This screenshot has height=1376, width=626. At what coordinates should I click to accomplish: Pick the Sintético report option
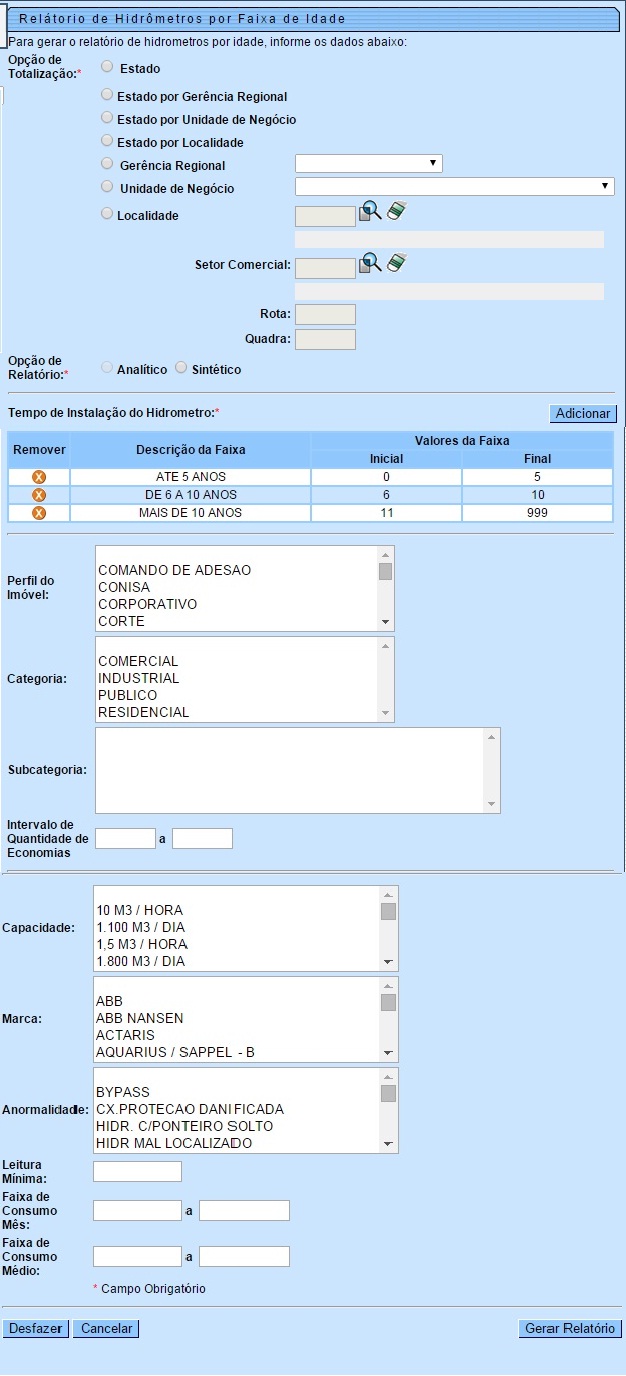click(181, 368)
